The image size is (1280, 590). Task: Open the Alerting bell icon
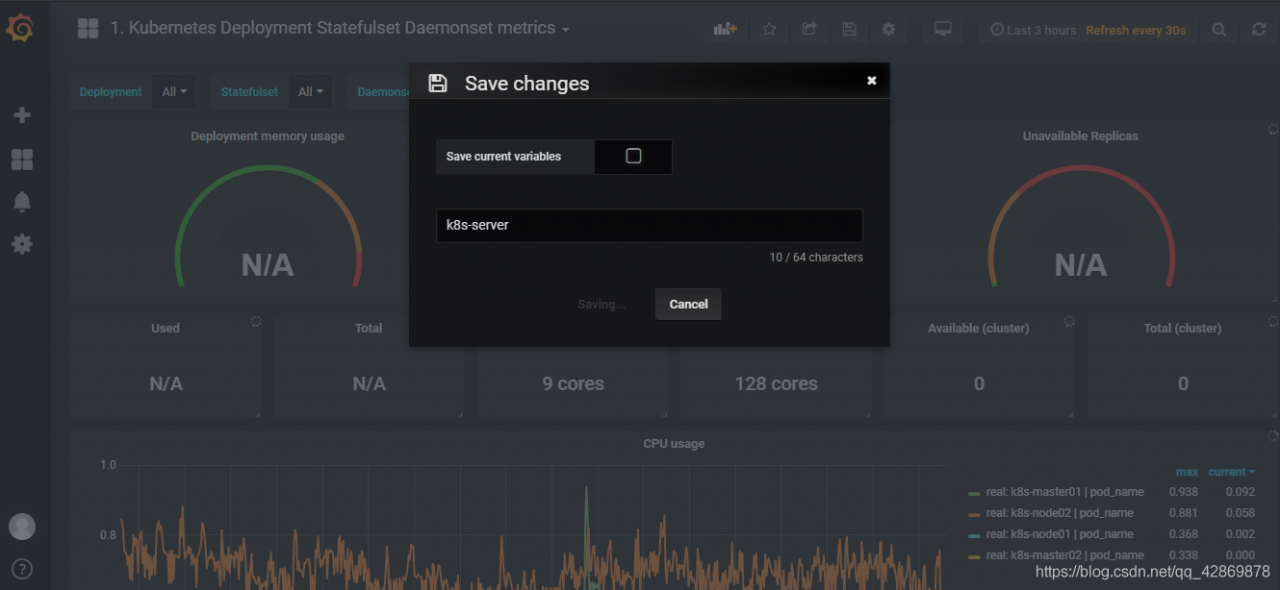[22, 202]
